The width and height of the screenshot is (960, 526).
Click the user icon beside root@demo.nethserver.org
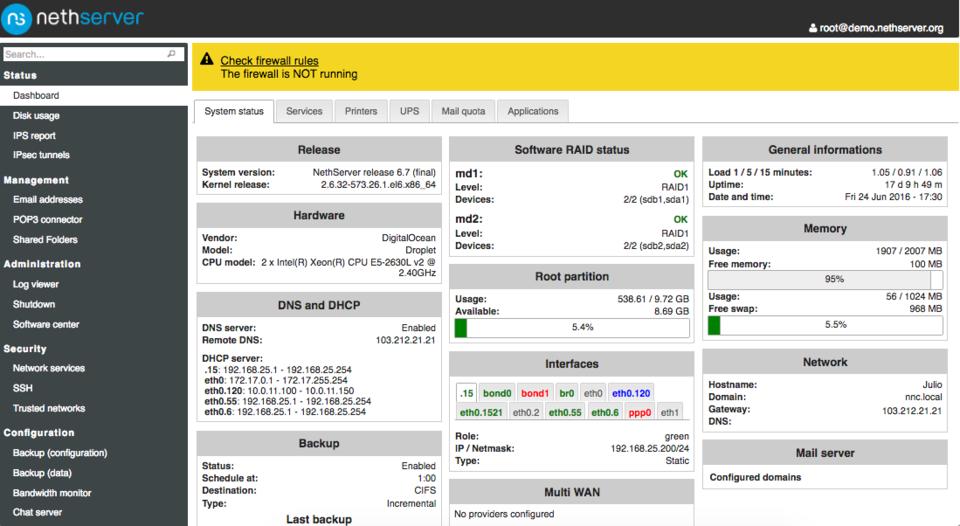coord(811,28)
